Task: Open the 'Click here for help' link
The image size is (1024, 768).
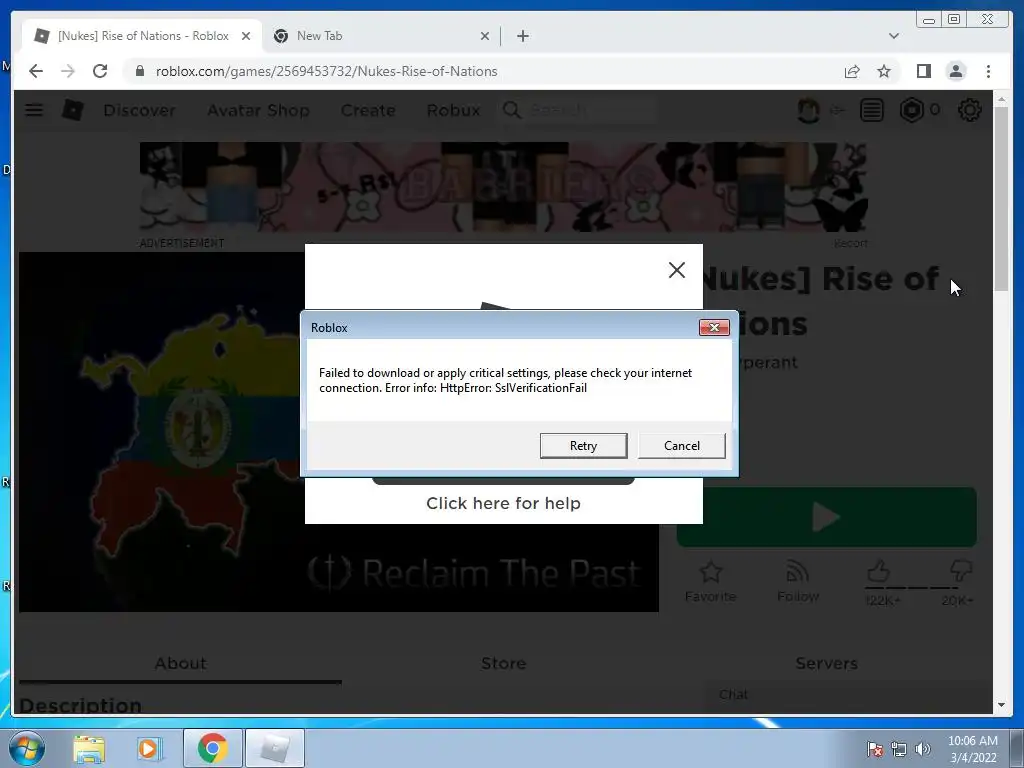Action: (x=503, y=503)
